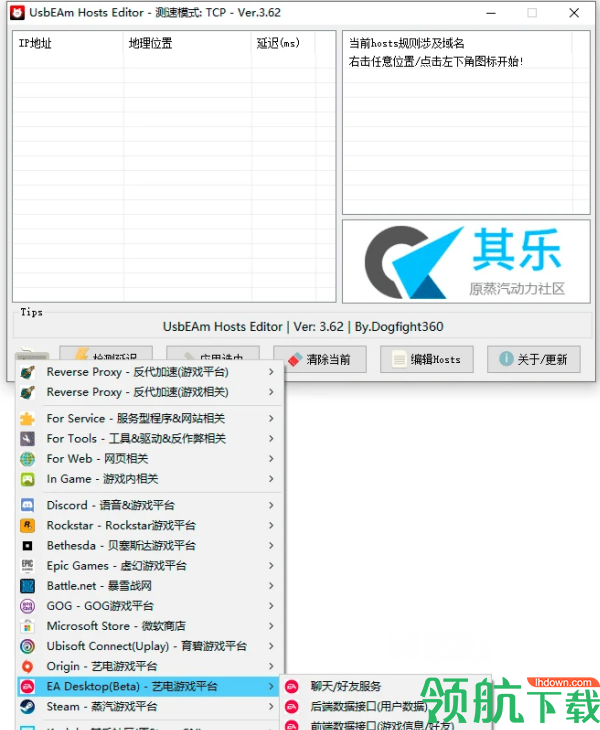
Task: Choose 后端数据接口(用户数据) submenu item
Action: 385,707
